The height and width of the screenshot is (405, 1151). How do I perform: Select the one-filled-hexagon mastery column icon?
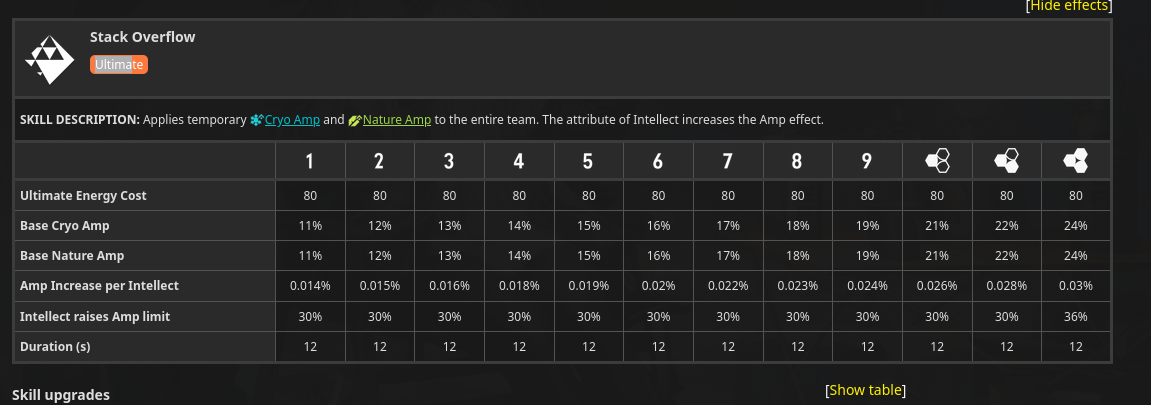(937, 161)
